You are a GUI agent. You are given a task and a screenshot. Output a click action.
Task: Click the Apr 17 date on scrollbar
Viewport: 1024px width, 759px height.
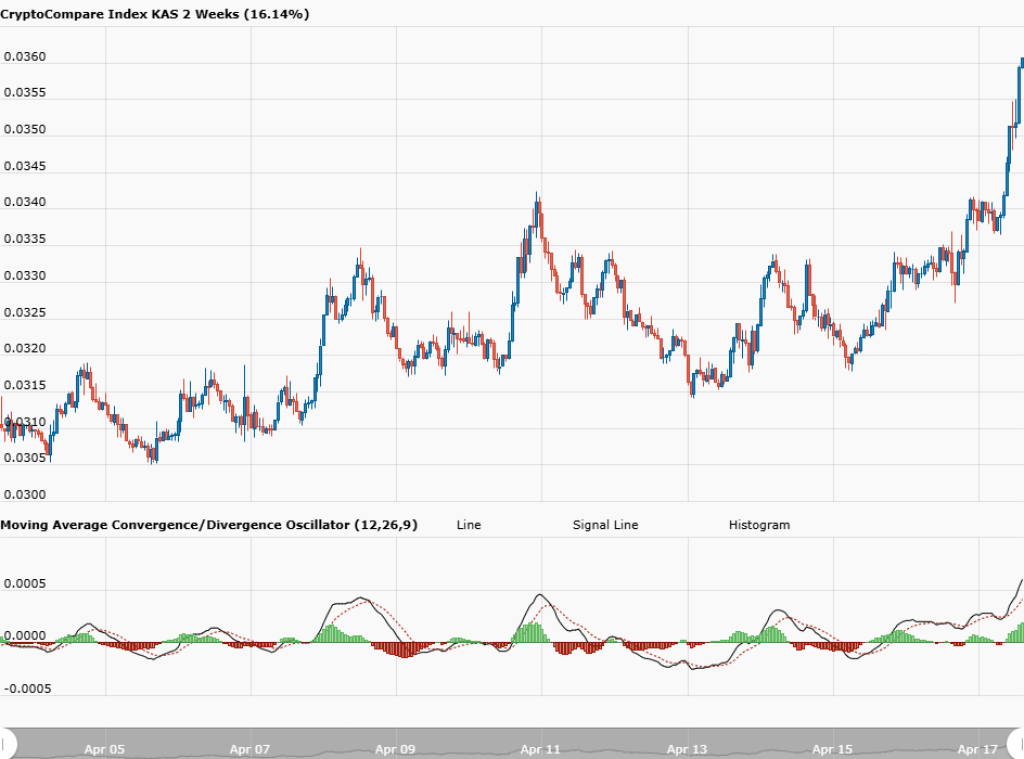click(x=978, y=748)
